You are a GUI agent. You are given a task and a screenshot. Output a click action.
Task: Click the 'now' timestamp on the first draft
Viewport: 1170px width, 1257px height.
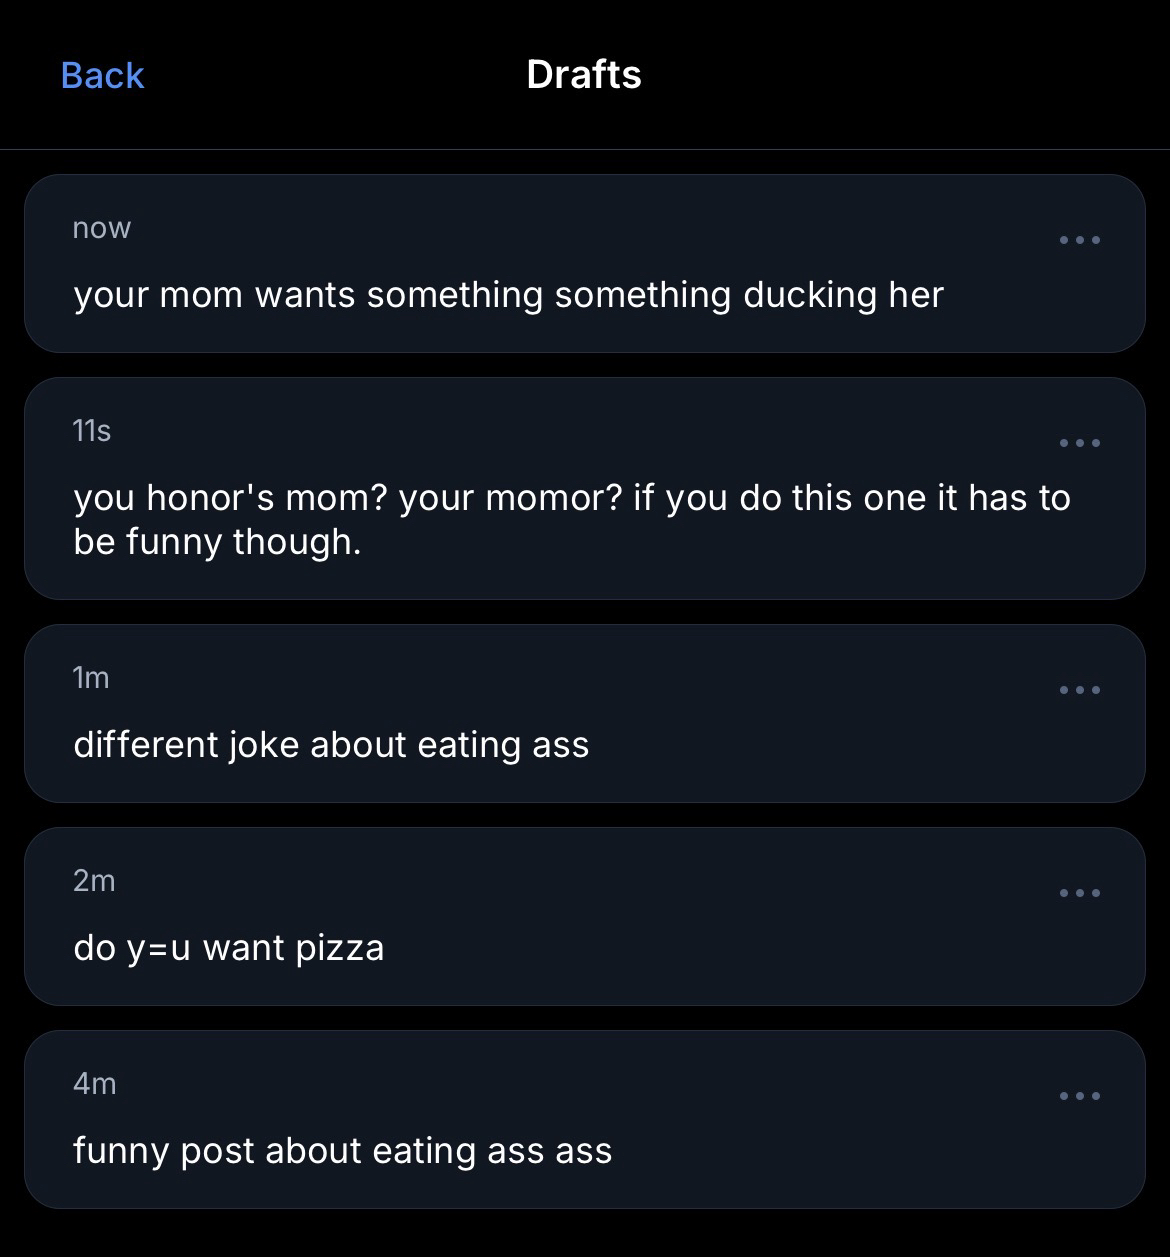101,228
